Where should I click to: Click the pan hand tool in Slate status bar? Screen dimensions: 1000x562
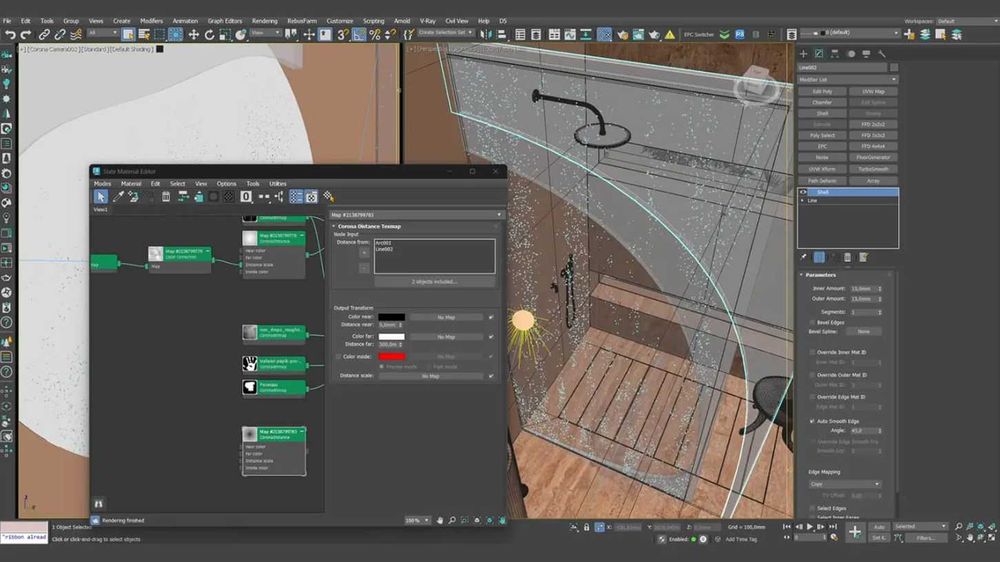[439, 521]
